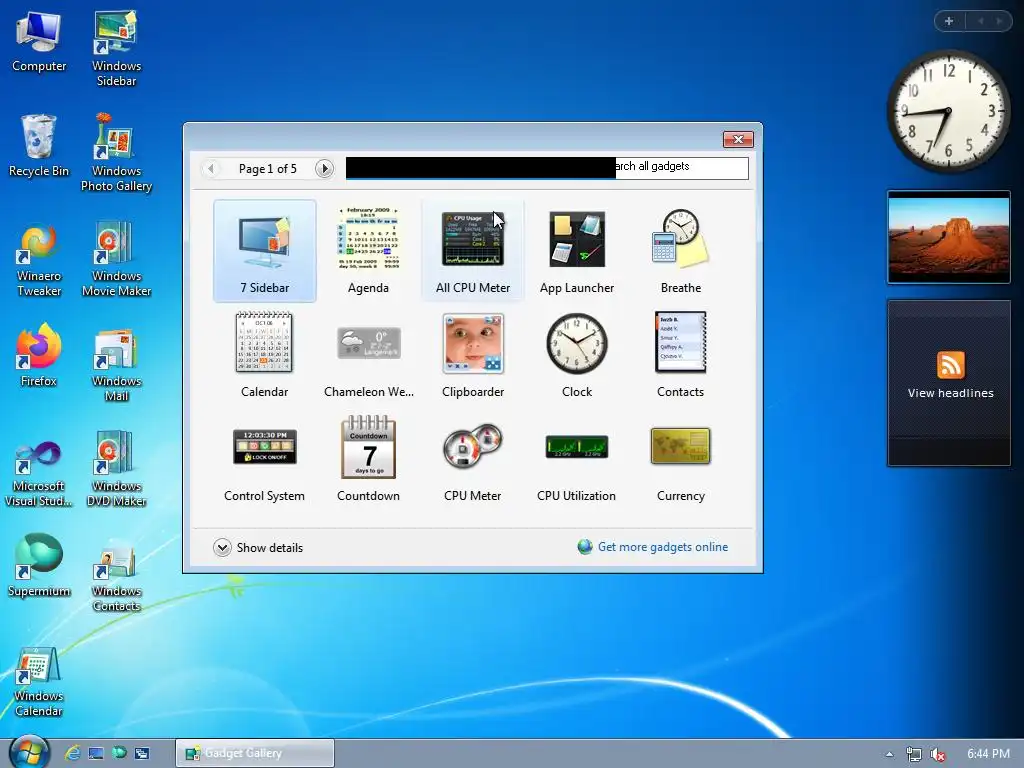The width and height of the screenshot is (1024, 768).
Task: Select the Contacts gadget
Action: (x=680, y=355)
